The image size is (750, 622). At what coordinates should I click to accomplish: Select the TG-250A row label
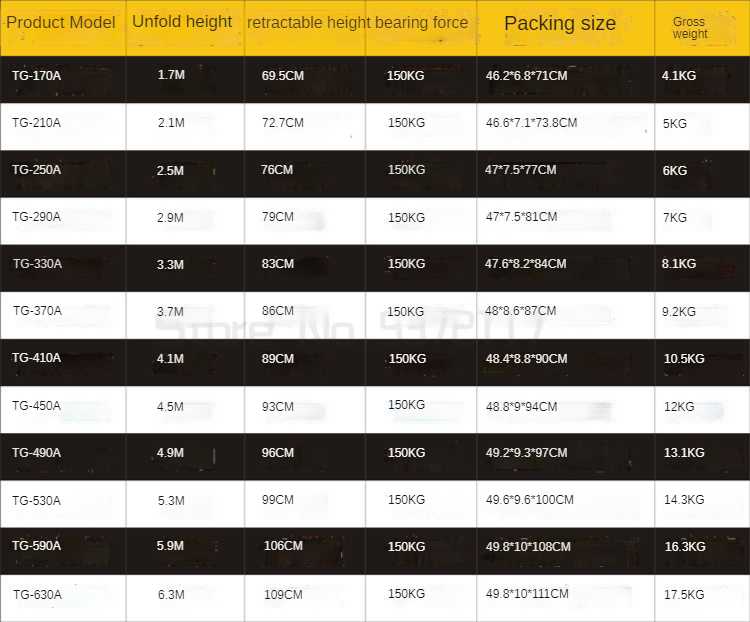point(37,170)
